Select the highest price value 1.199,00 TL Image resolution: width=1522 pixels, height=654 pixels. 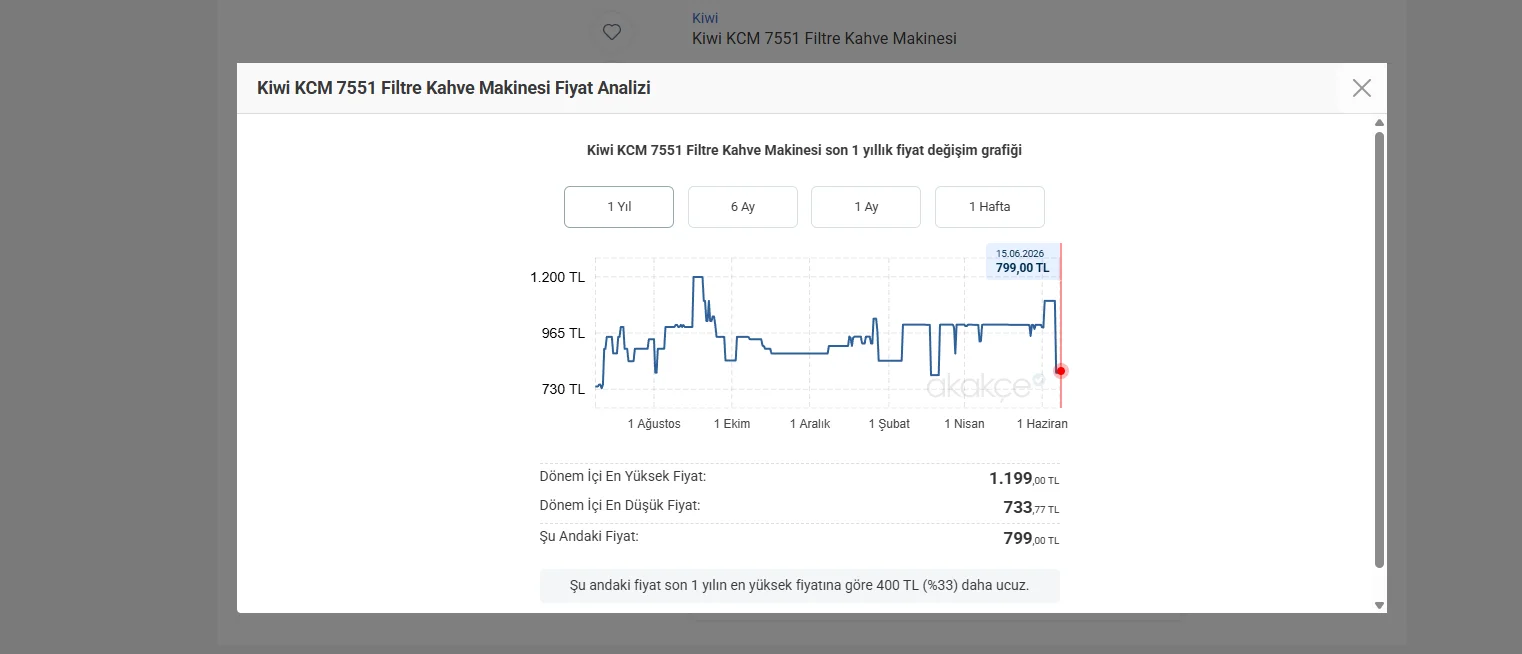(x=1024, y=479)
